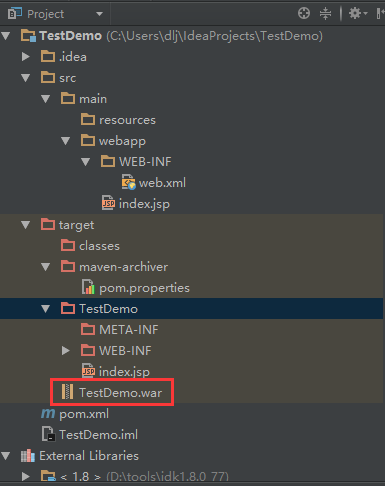
Task: Open the Project view dropdown arrow
Action: coord(99,14)
